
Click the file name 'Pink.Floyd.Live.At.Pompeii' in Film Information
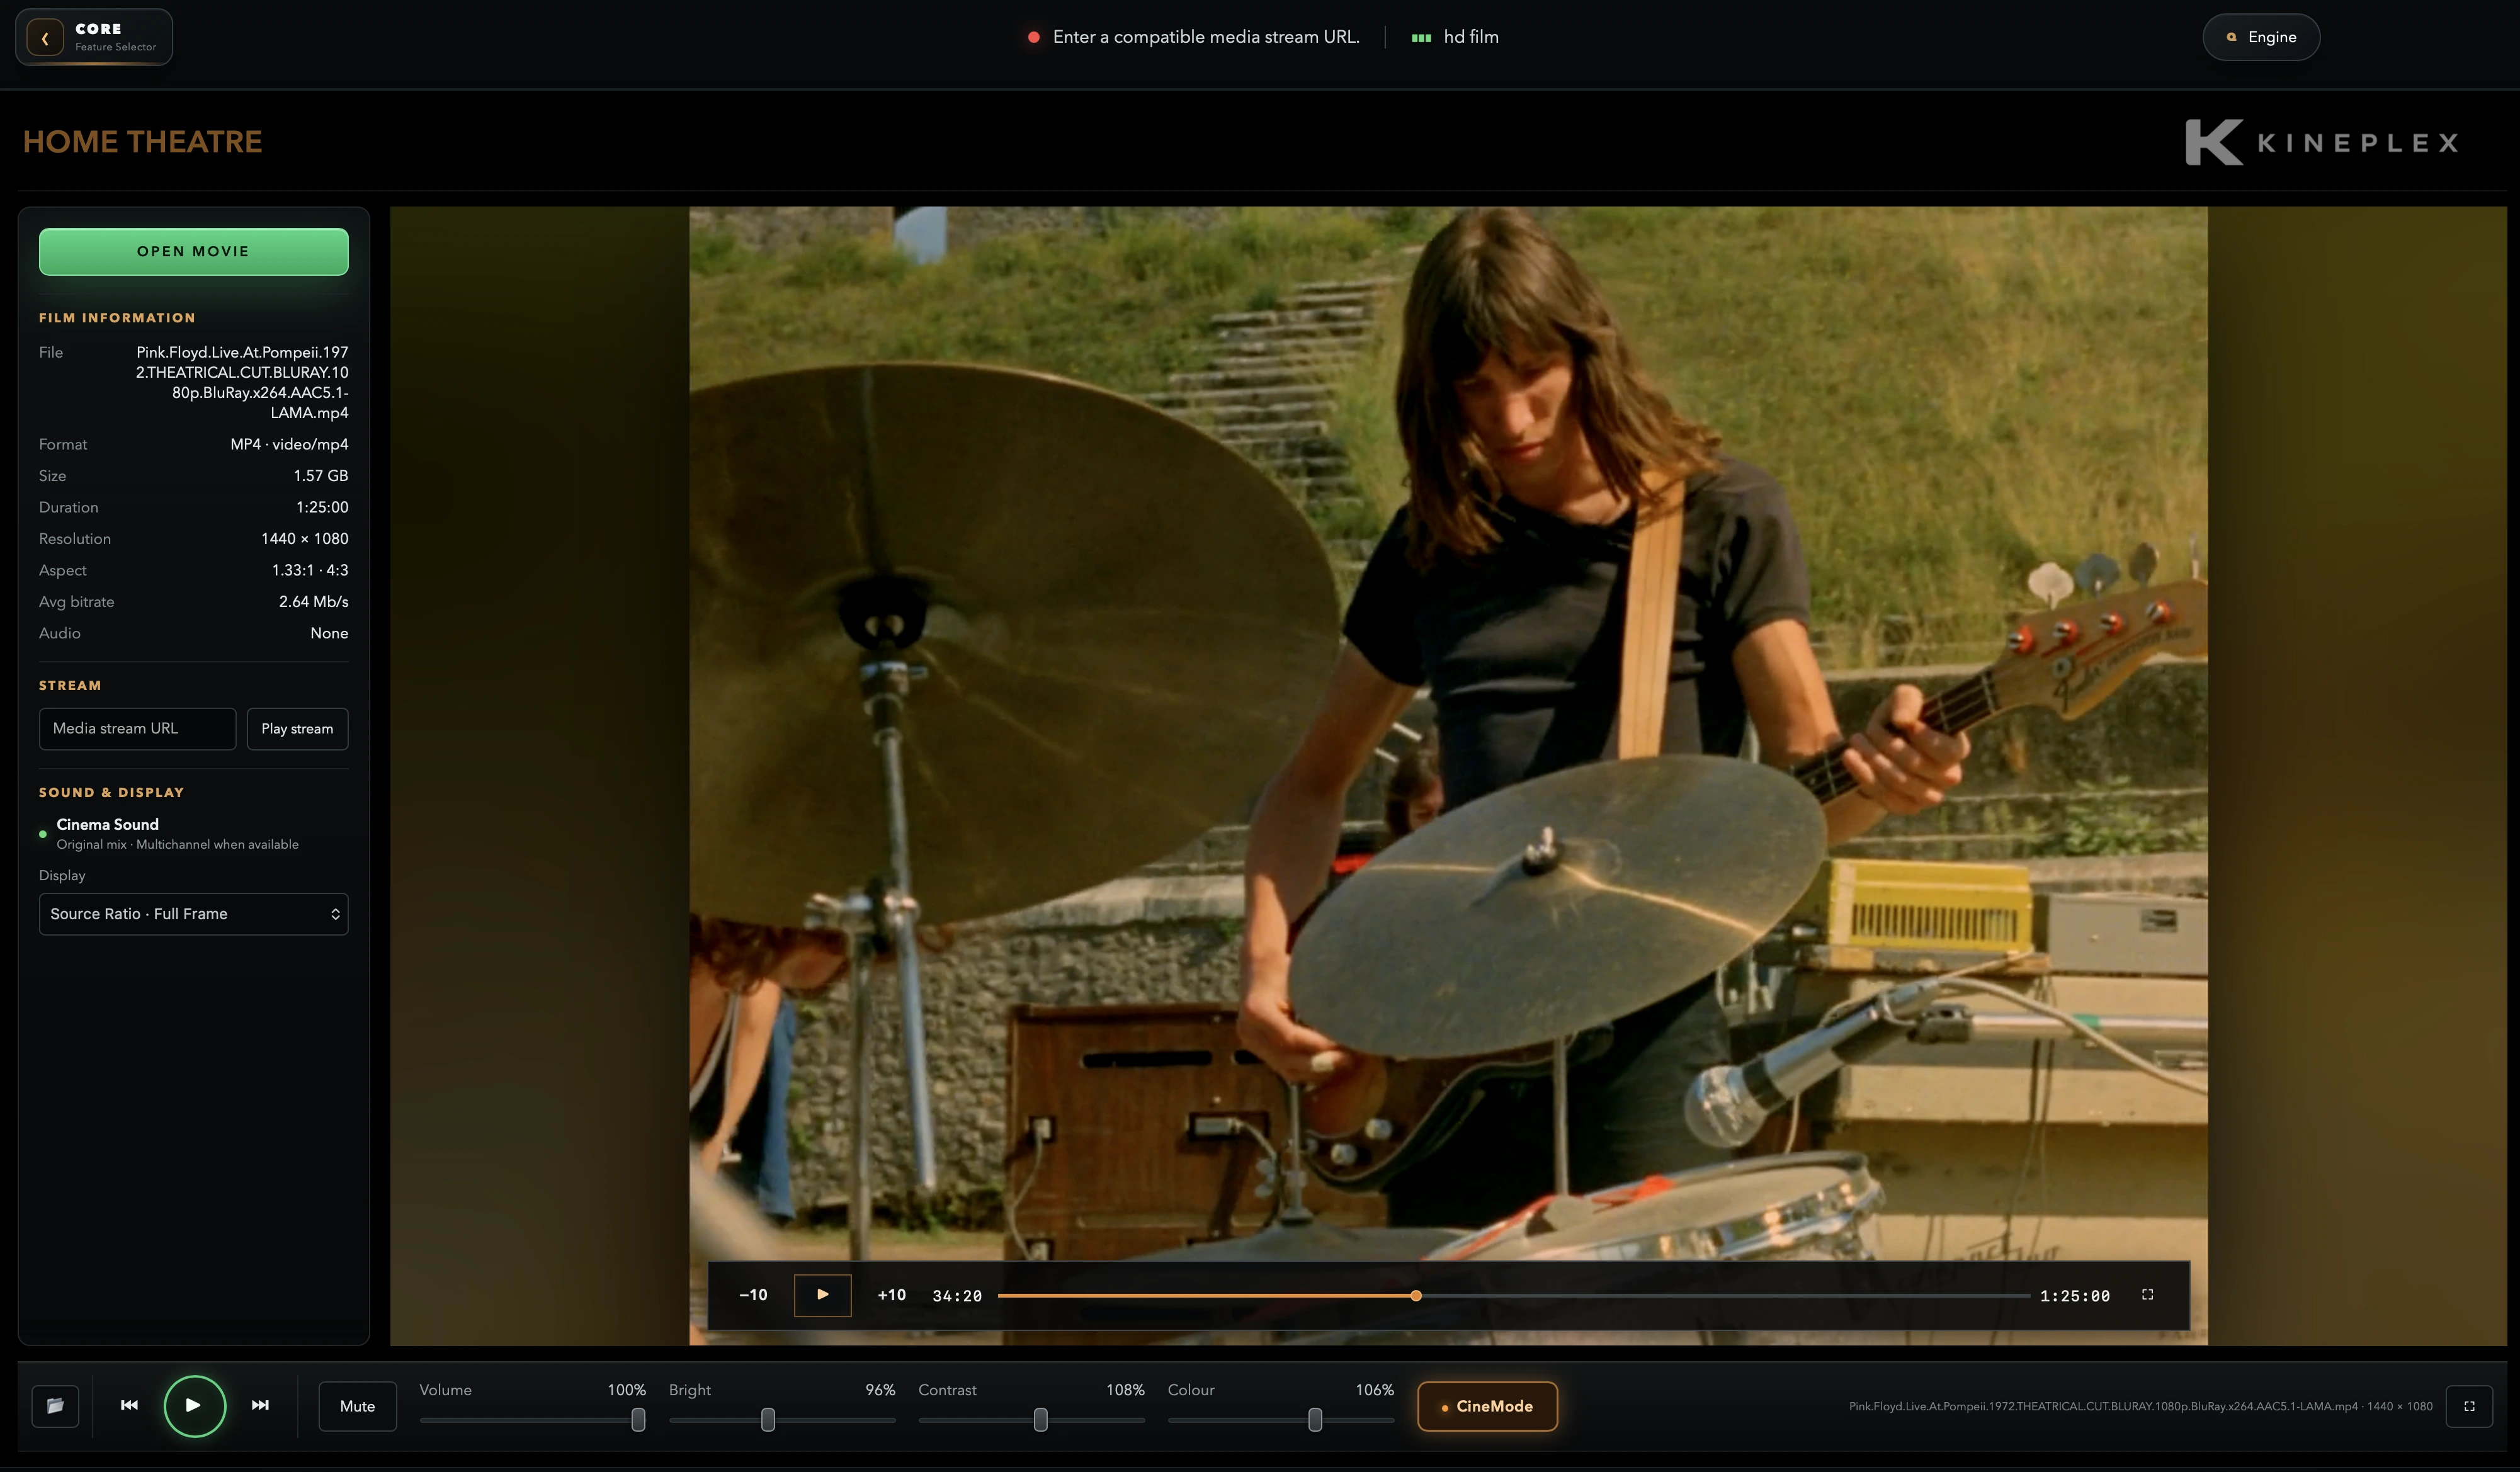pos(242,382)
